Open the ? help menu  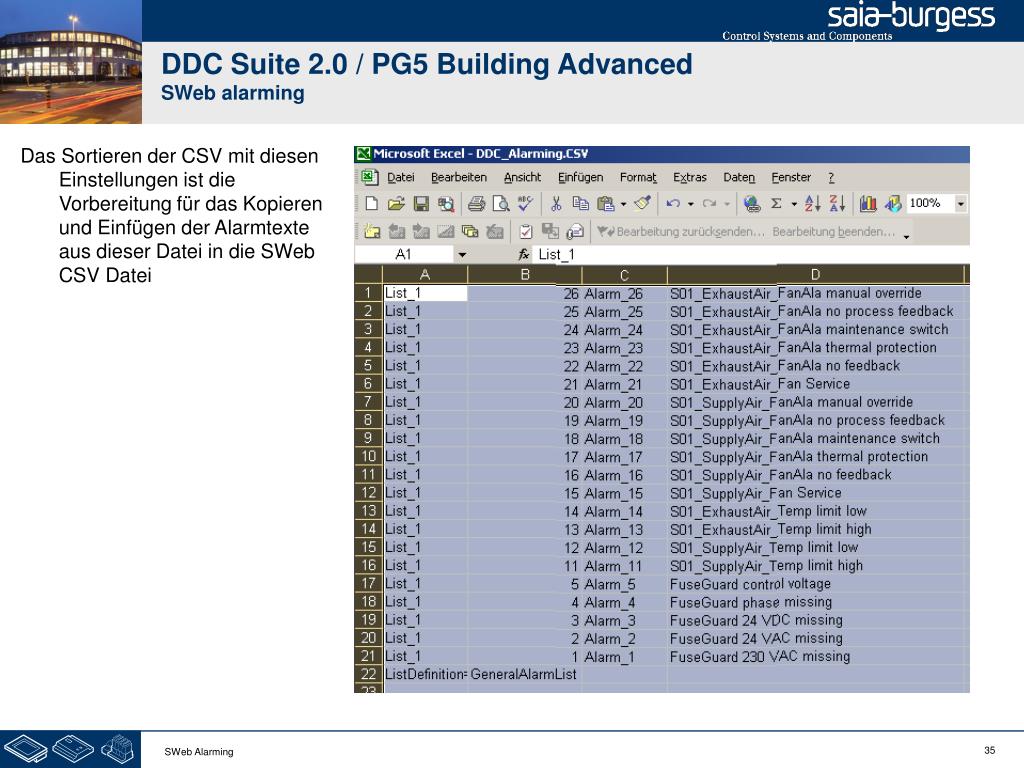pos(831,177)
